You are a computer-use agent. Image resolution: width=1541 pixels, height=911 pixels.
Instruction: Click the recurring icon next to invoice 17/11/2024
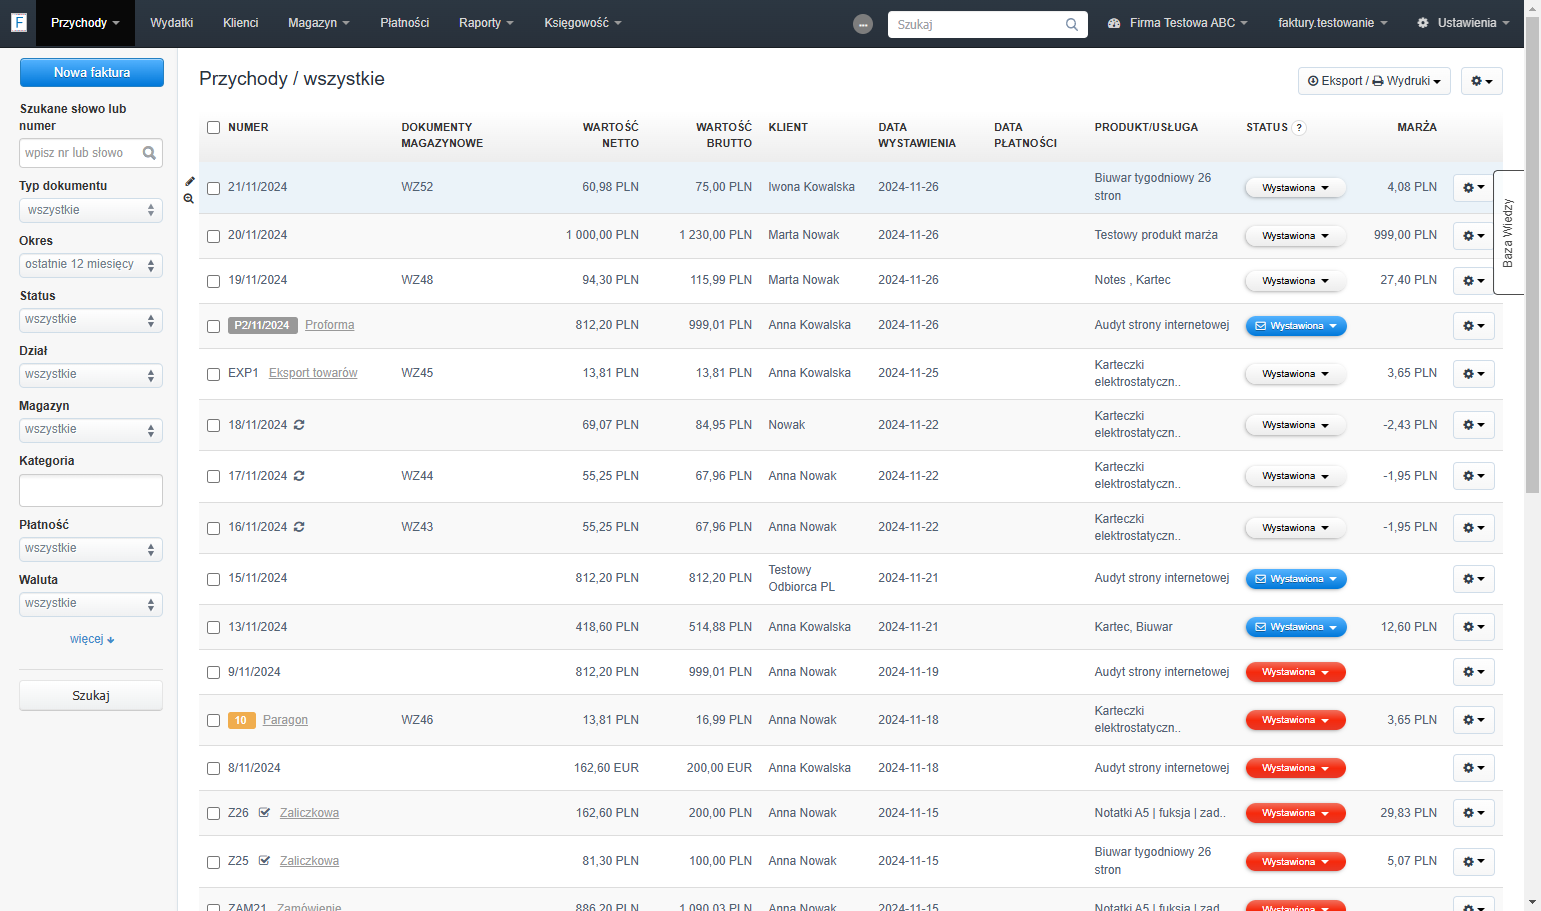coord(299,476)
